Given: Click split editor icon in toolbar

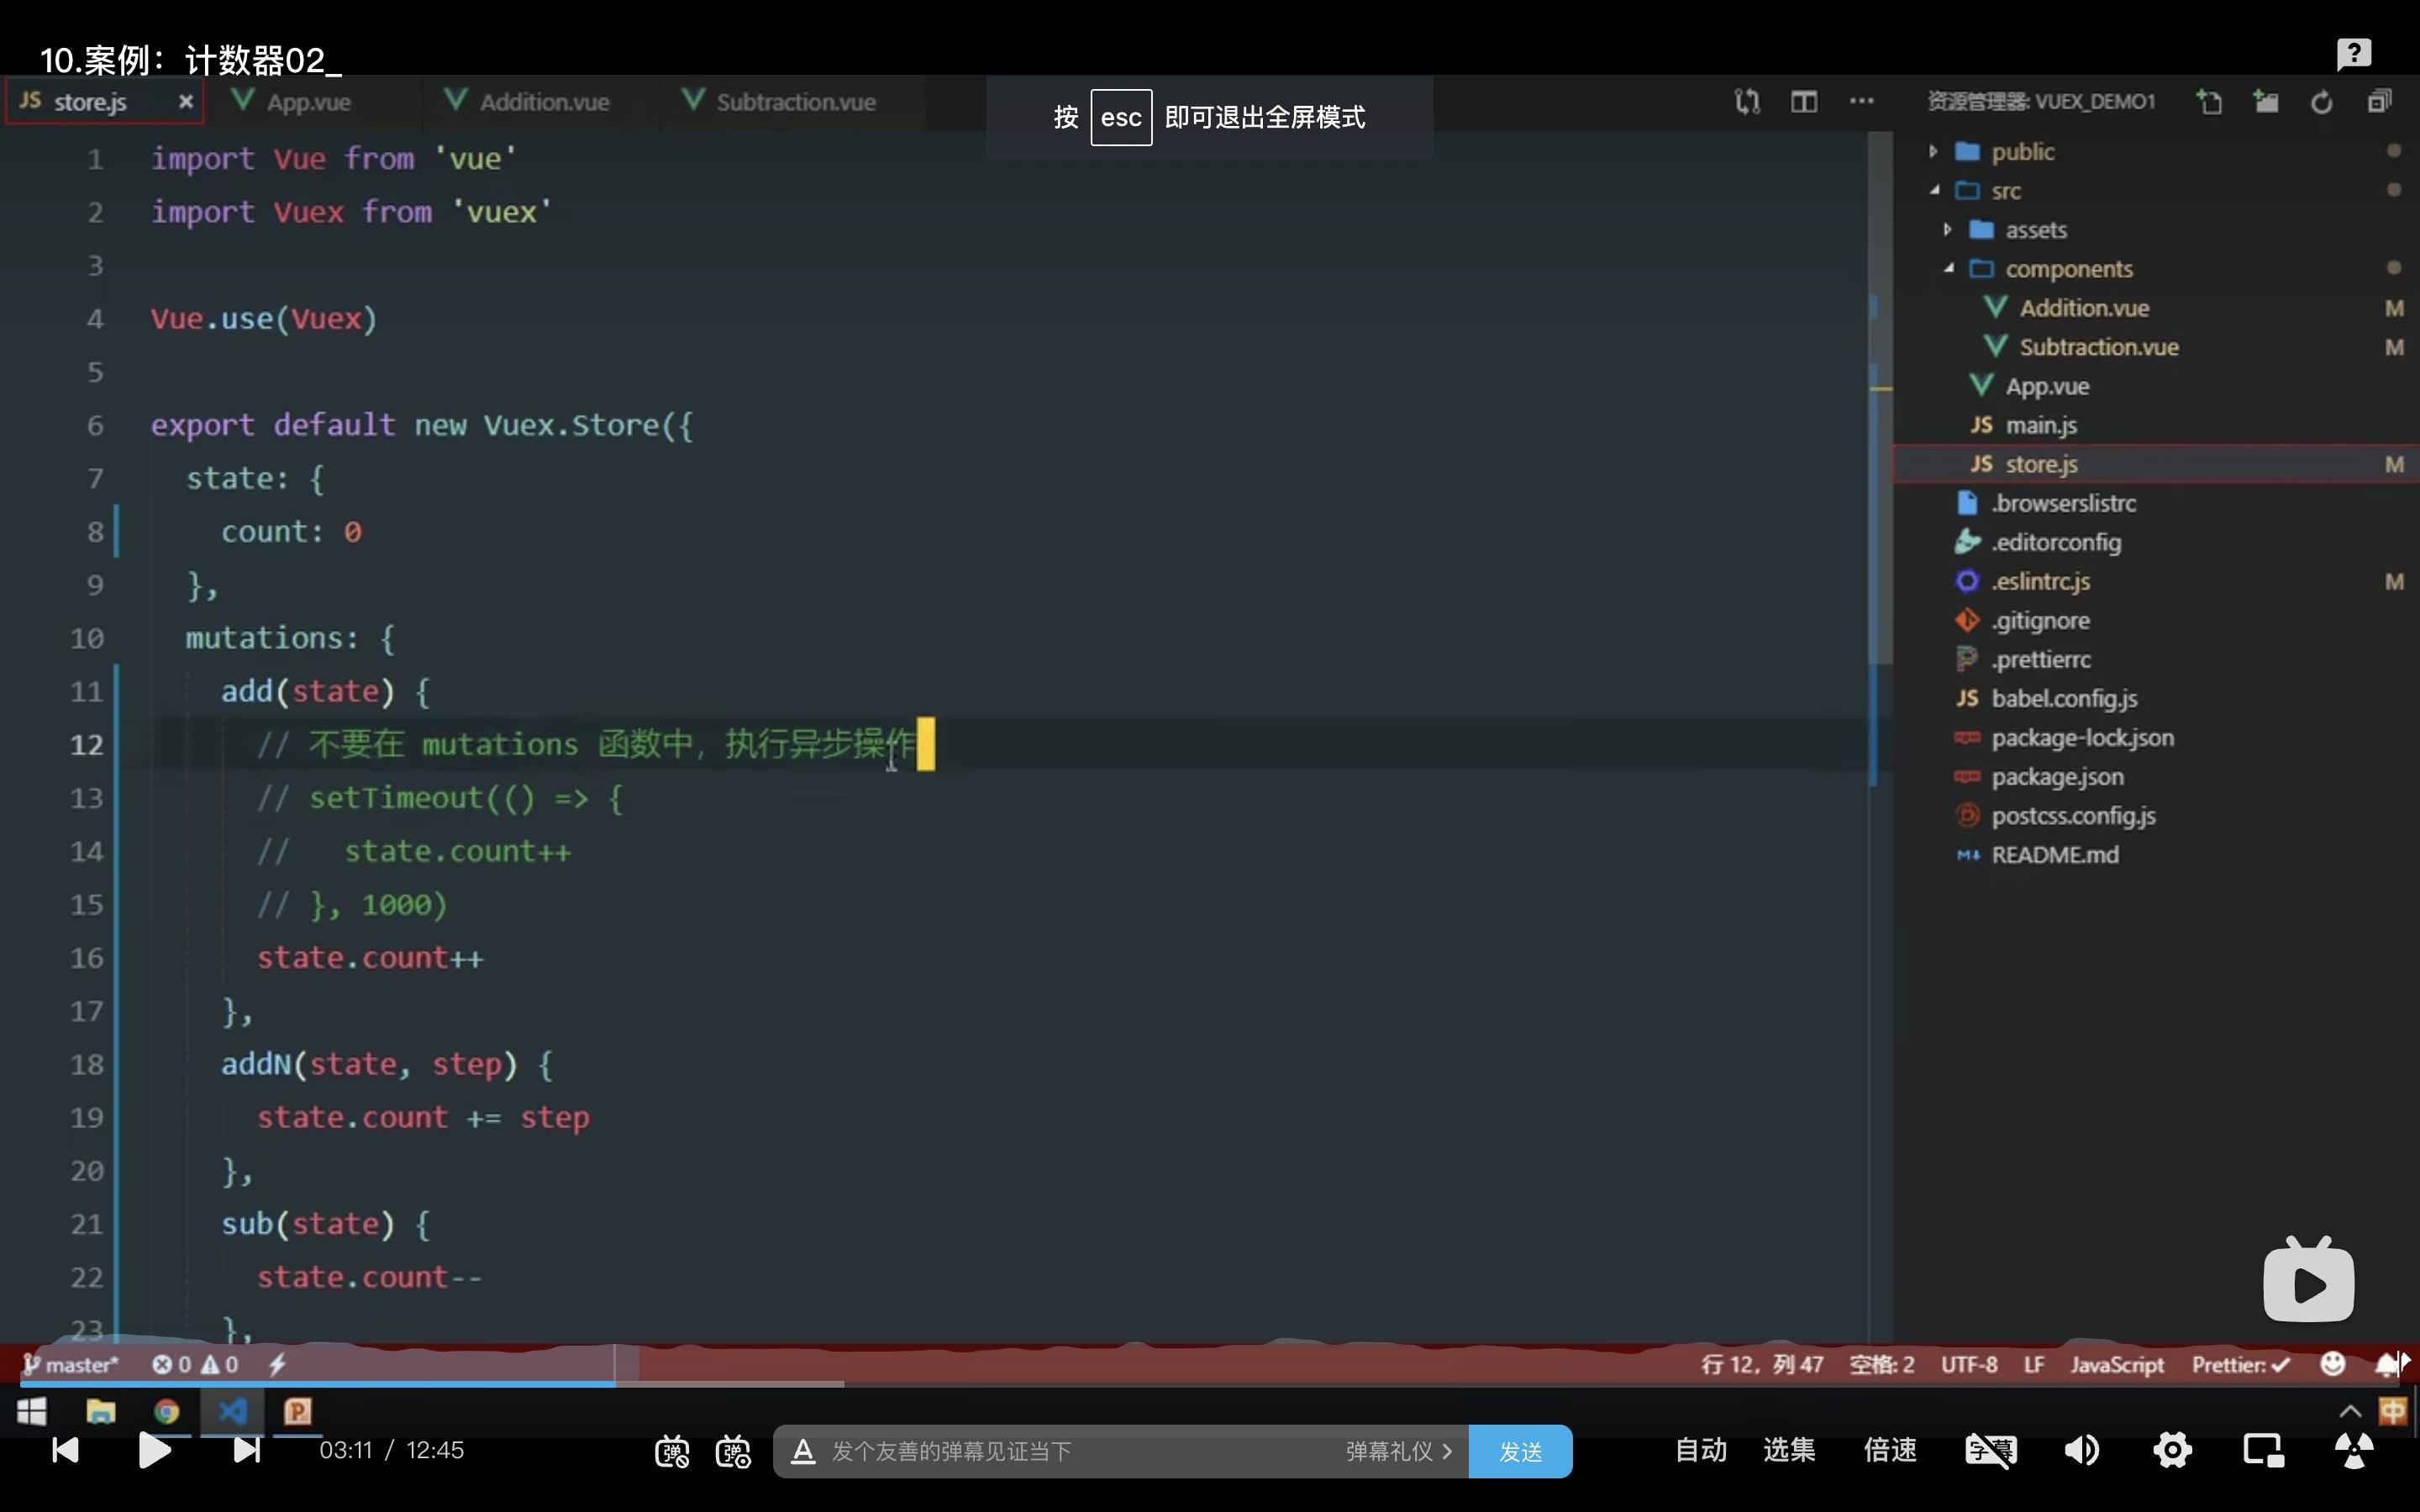Looking at the screenshot, I should coord(1803,102).
